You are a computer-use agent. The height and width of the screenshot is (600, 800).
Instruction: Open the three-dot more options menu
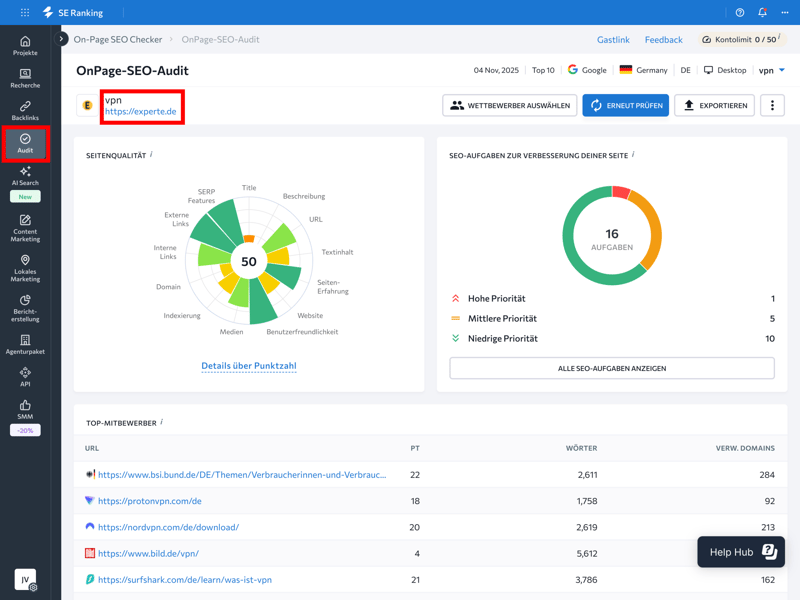point(772,105)
